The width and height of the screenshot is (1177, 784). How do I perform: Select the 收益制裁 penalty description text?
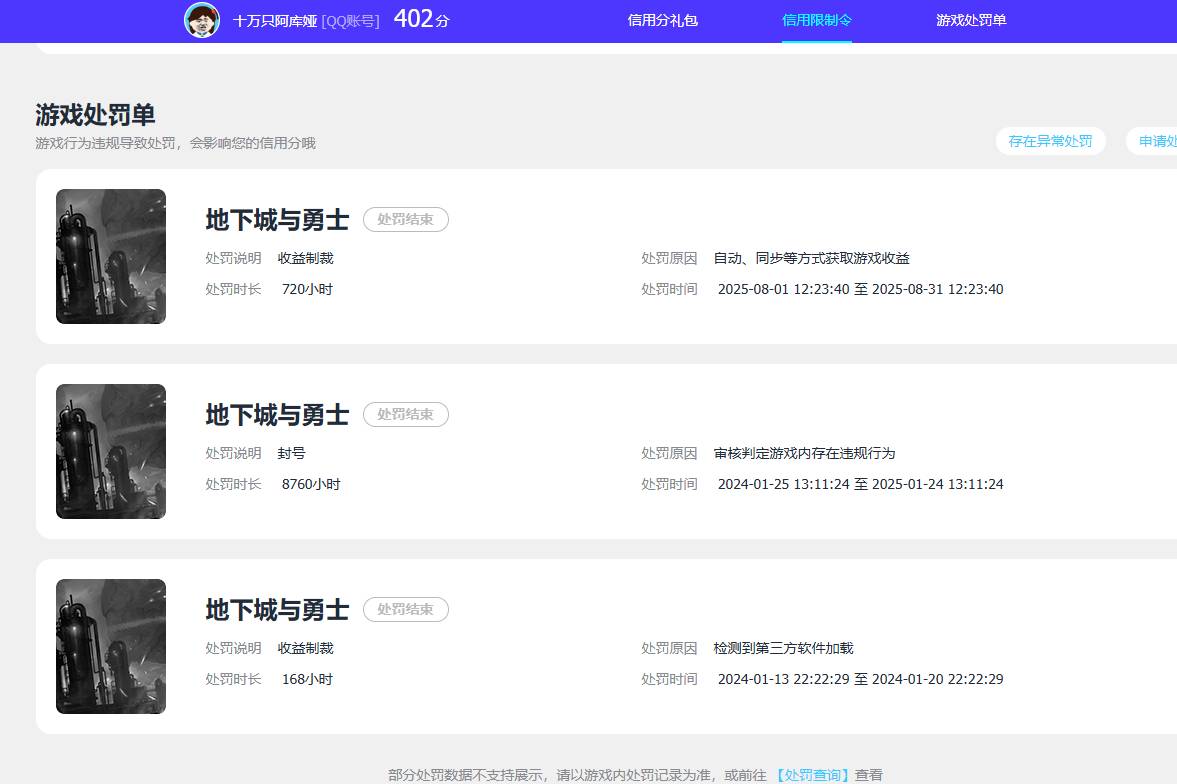pyautogui.click(x=305, y=257)
